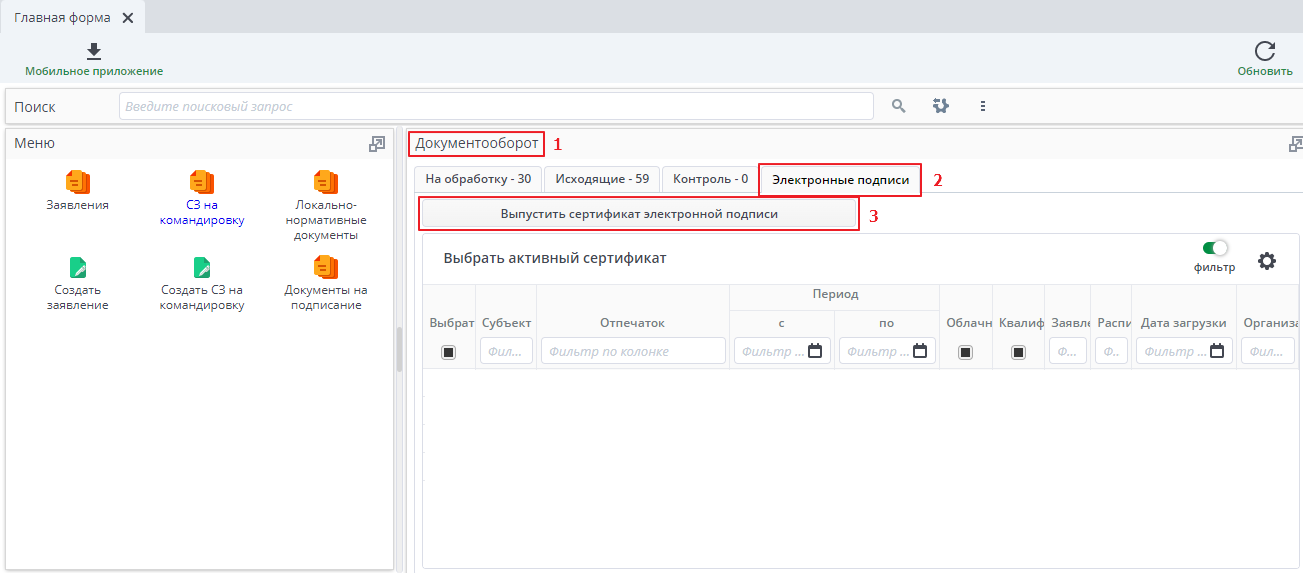
Task: Click the Обновить refresh icon
Action: pyautogui.click(x=1264, y=52)
